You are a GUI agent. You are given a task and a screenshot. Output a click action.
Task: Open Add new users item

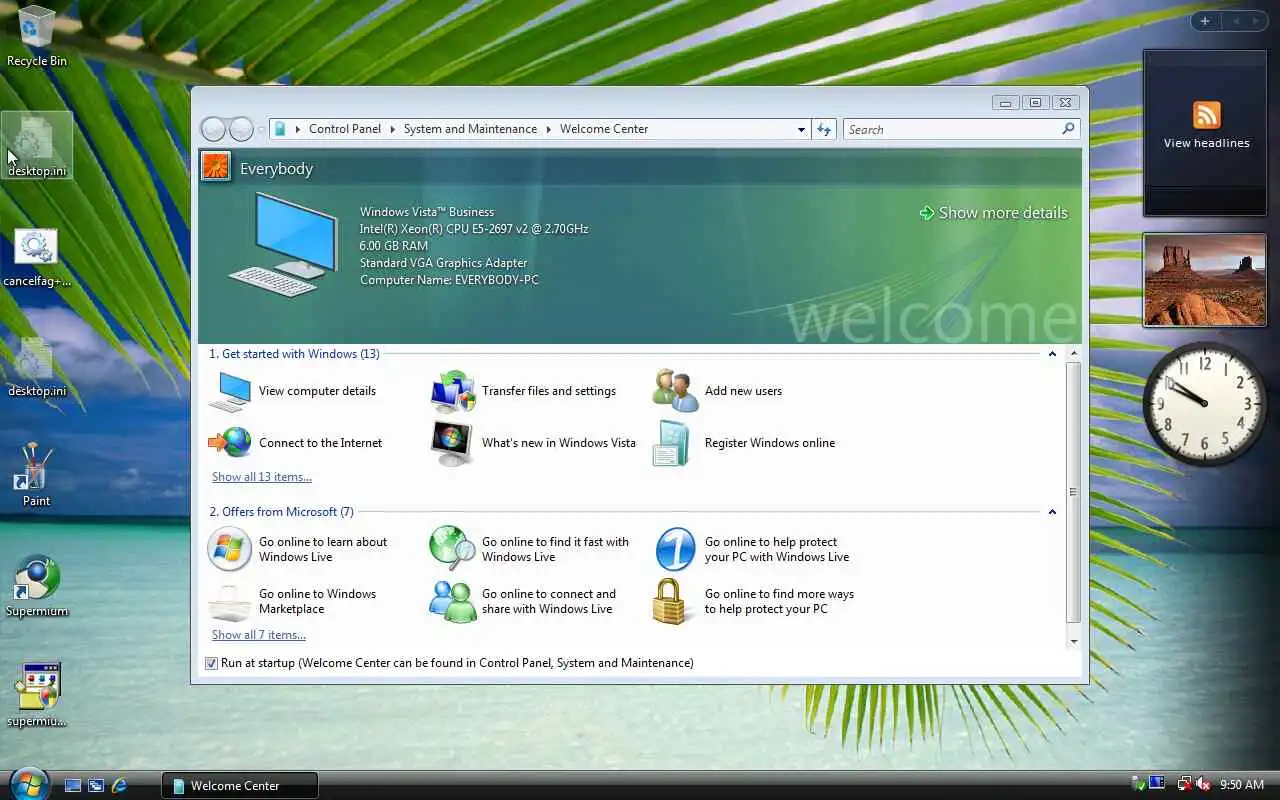click(x=718, y=391)
